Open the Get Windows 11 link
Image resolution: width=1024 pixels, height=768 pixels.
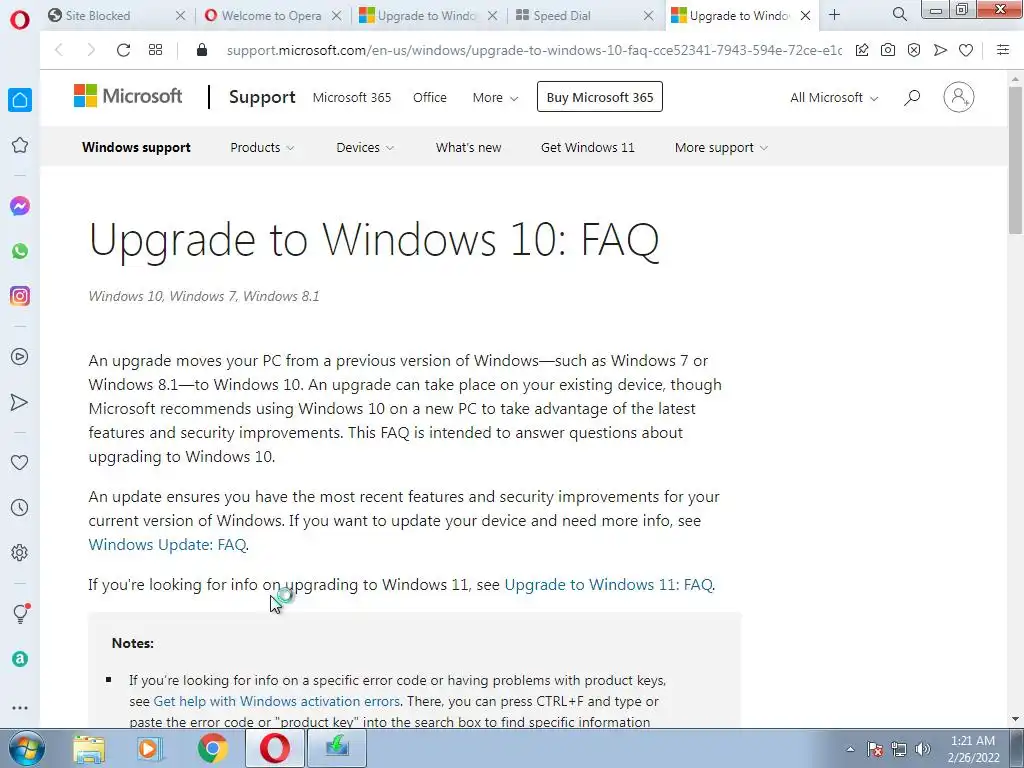point(587,148)
